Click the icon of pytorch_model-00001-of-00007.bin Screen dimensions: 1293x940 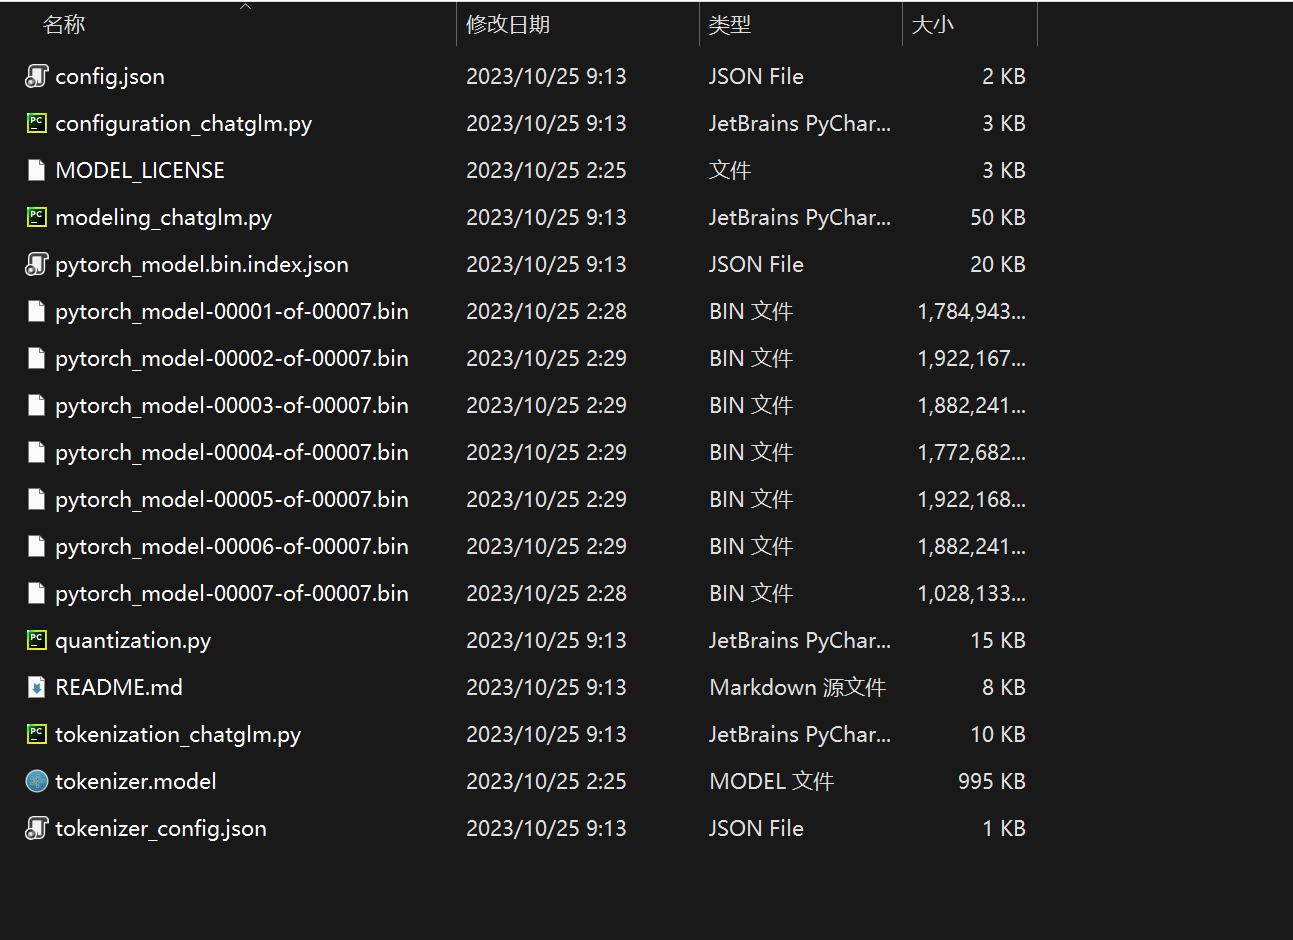coord(37,311)
